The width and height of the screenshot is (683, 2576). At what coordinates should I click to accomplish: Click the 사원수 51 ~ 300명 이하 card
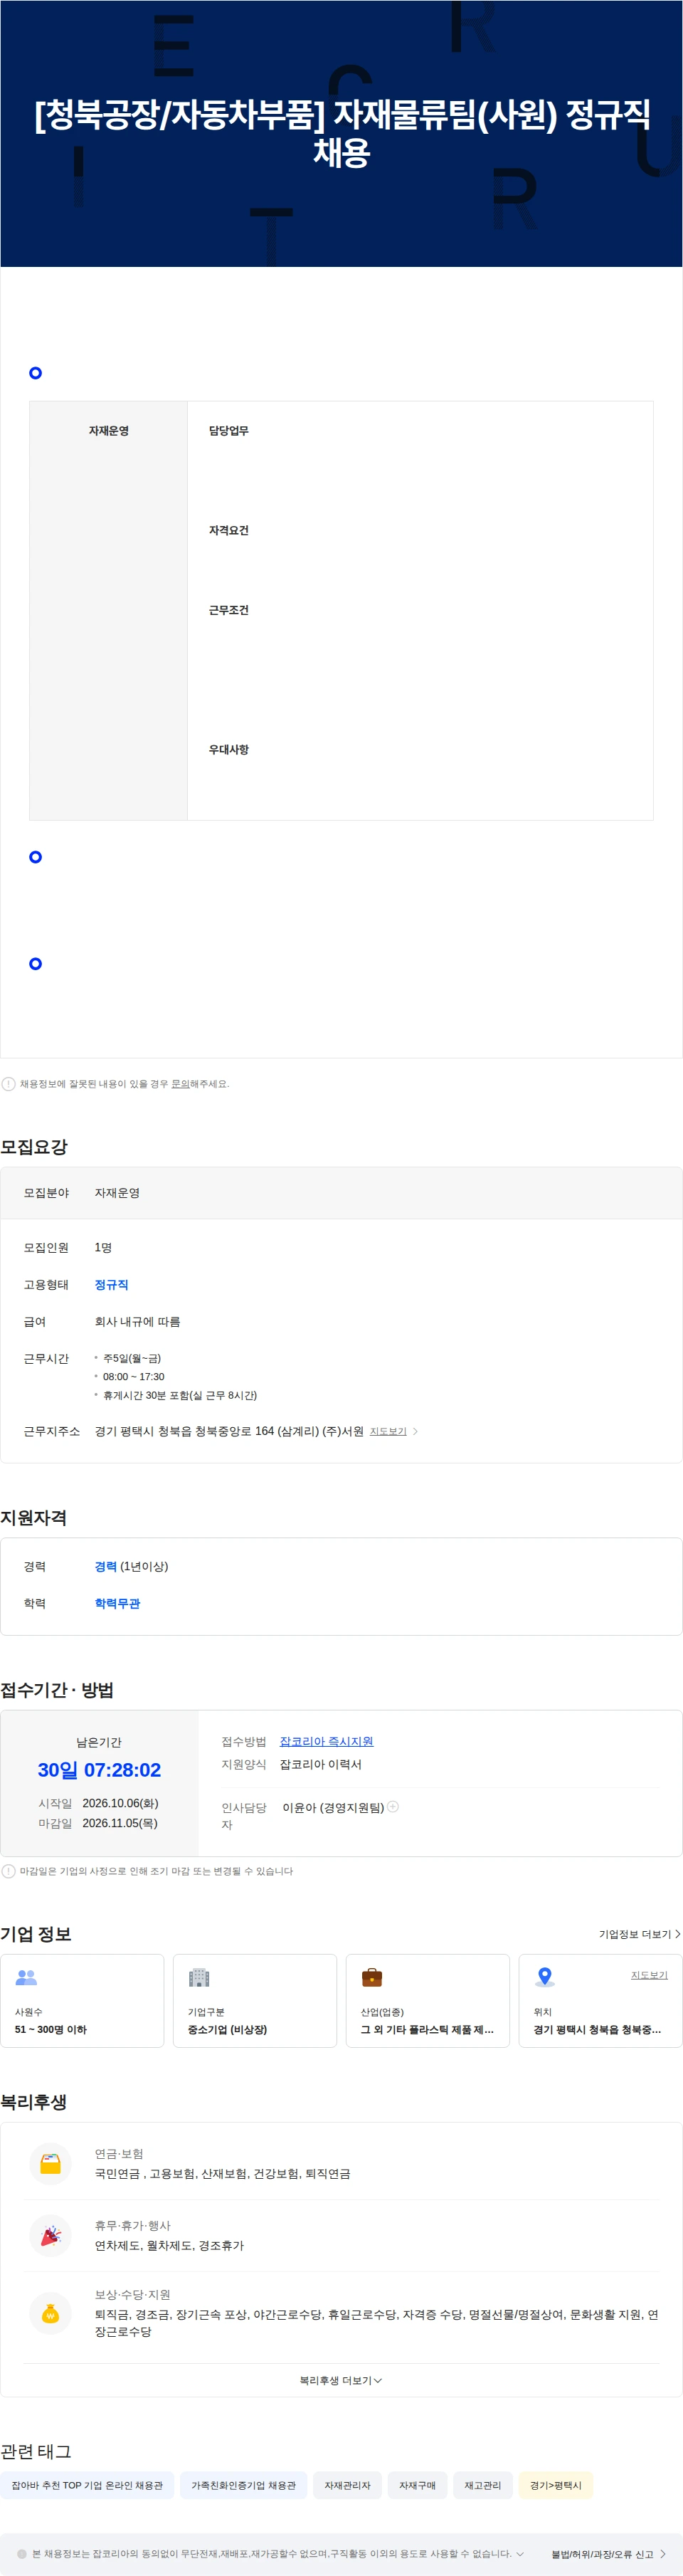[x=82, y=2001]
